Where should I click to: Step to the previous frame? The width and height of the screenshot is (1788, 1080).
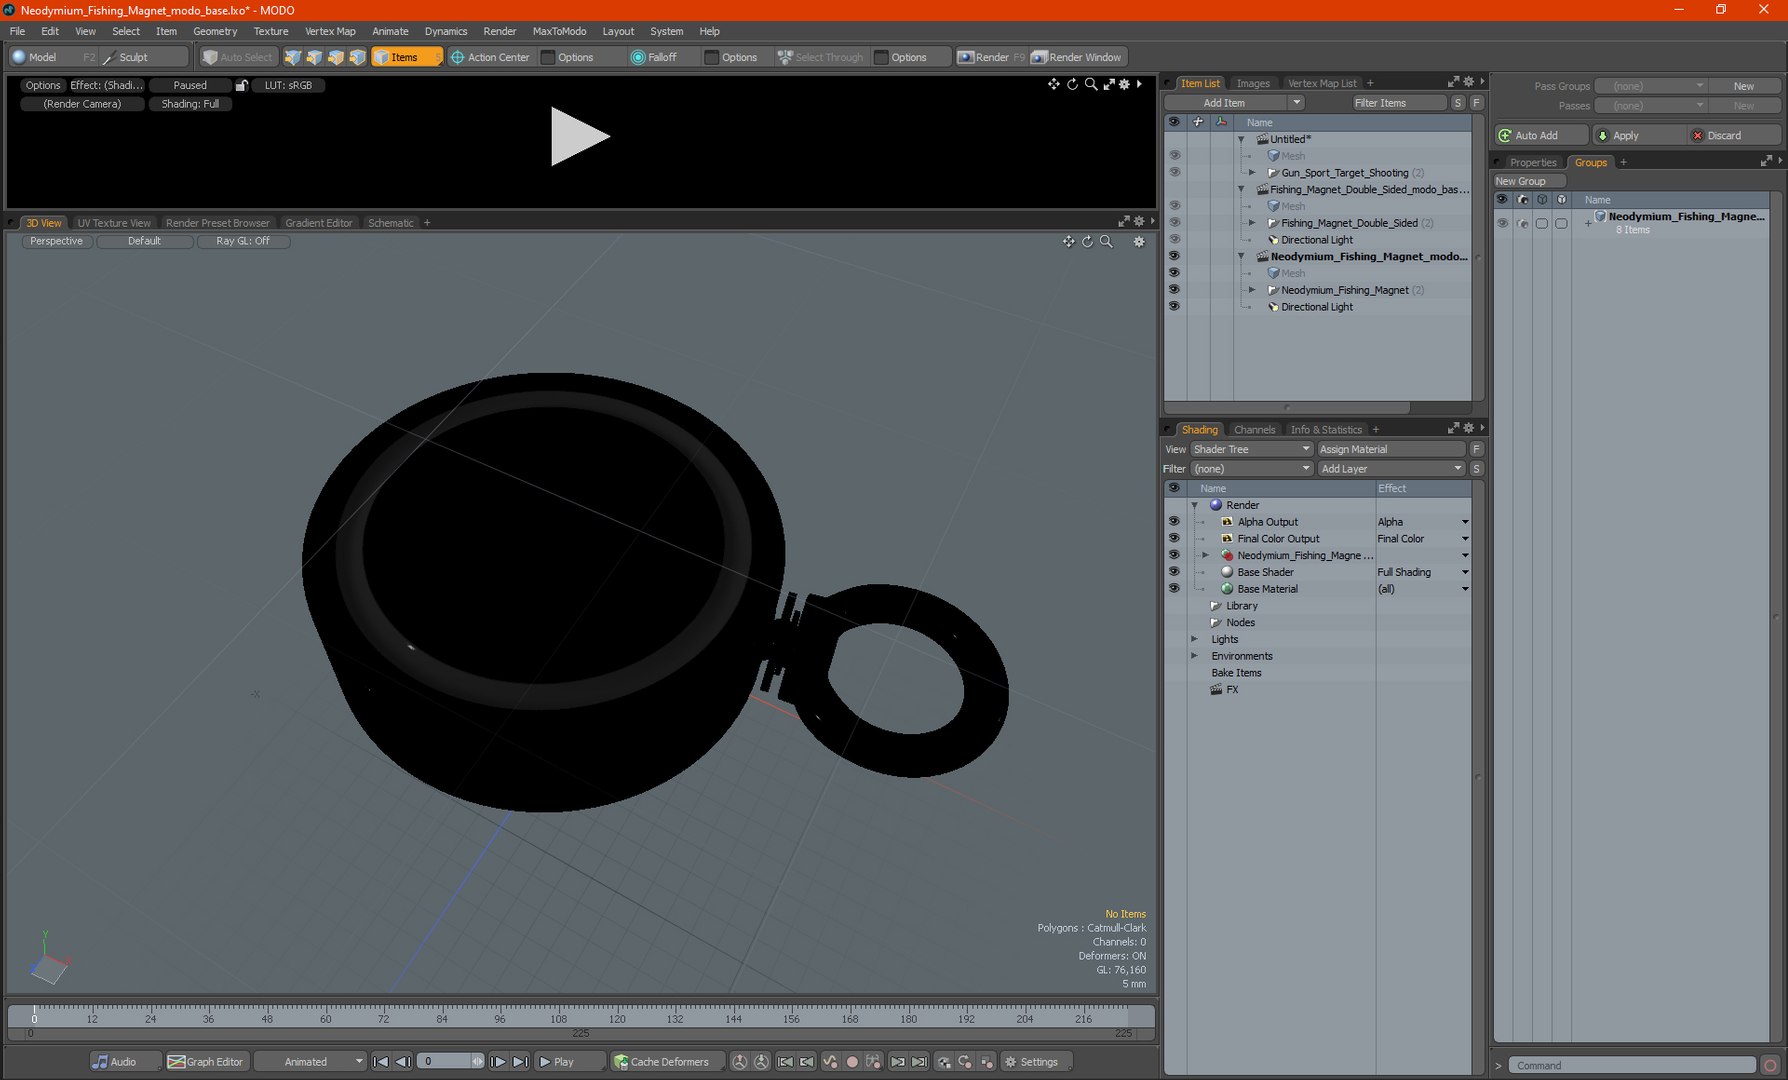pos(403,1061)
